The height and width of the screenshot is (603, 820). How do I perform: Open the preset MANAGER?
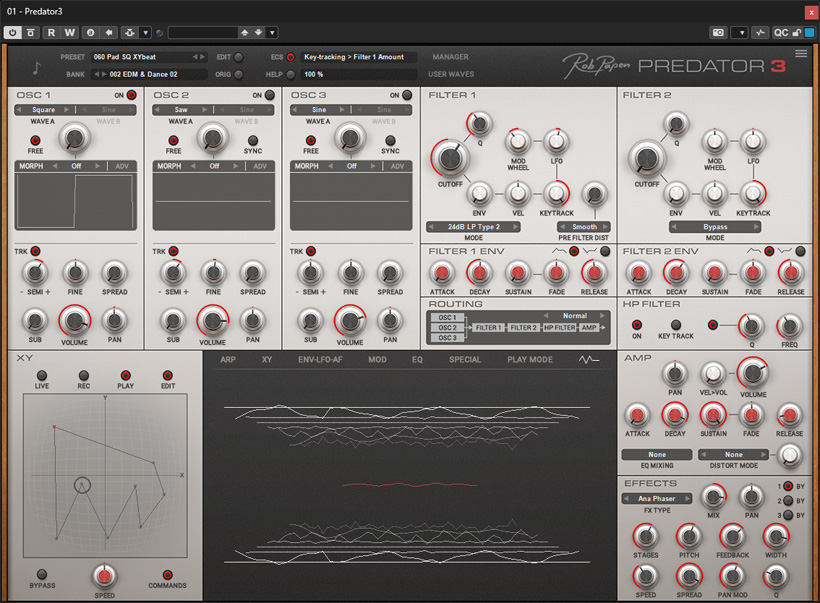pyautogui.click(x=450, y=56)
